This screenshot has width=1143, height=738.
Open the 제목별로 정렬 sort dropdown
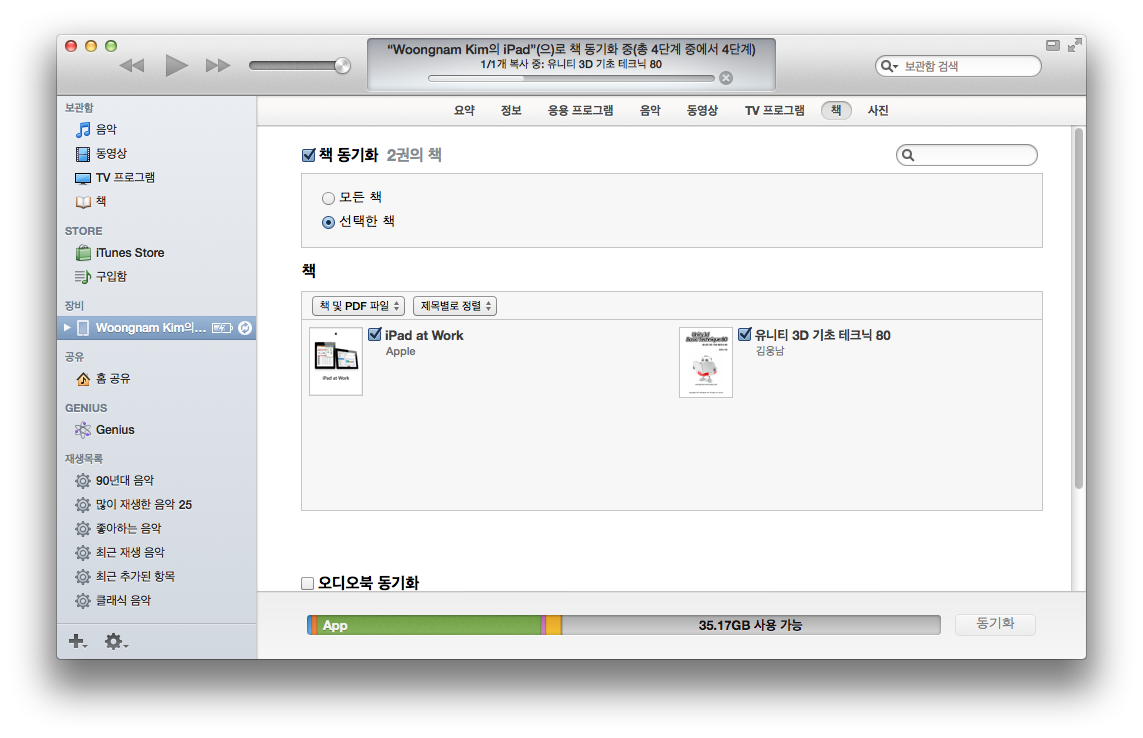[455, 306]
